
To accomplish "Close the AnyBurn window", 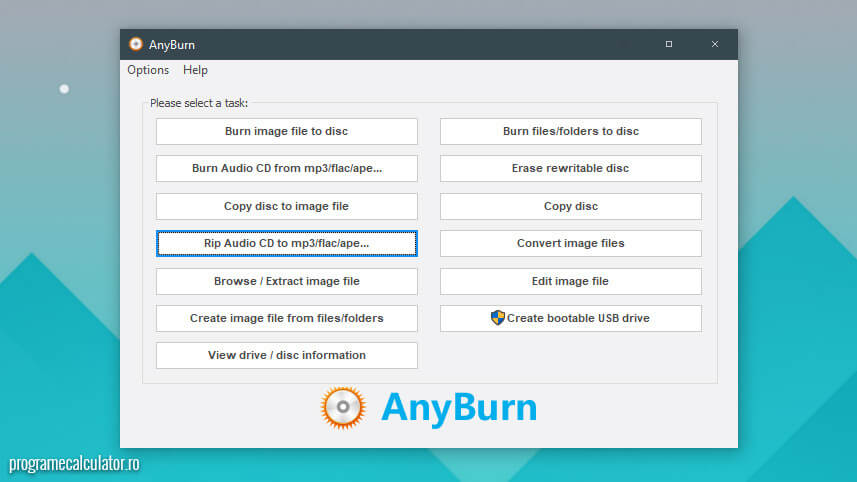I will pos(714,44).
